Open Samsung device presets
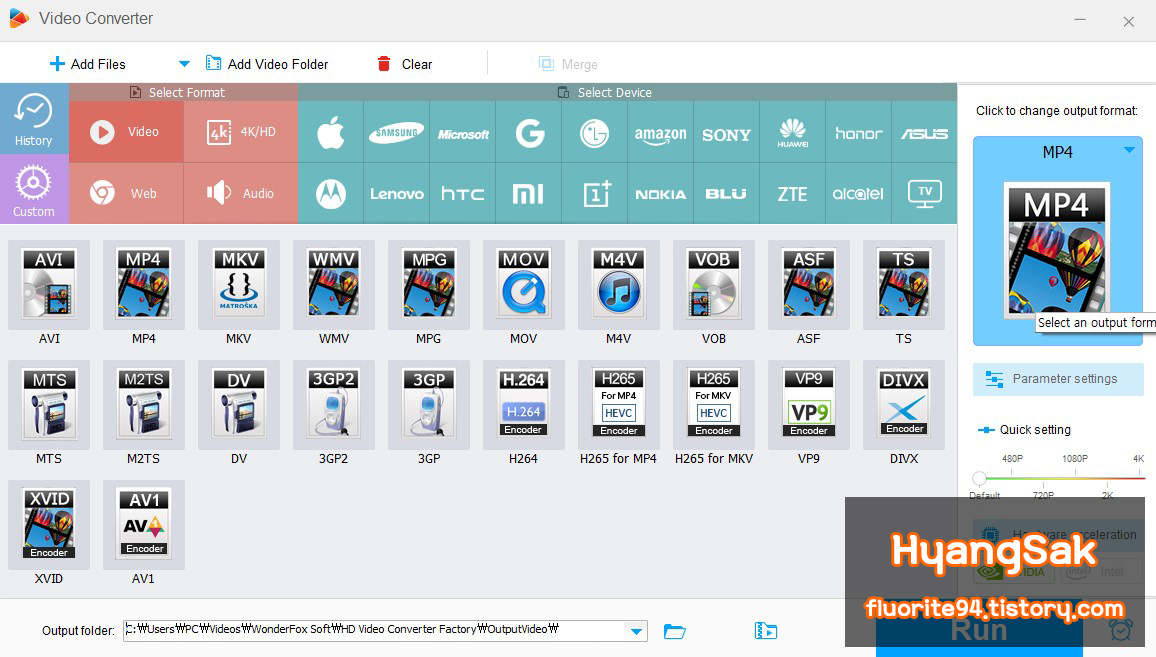This screenshot has height=657, width=1156. coord(397,133)
